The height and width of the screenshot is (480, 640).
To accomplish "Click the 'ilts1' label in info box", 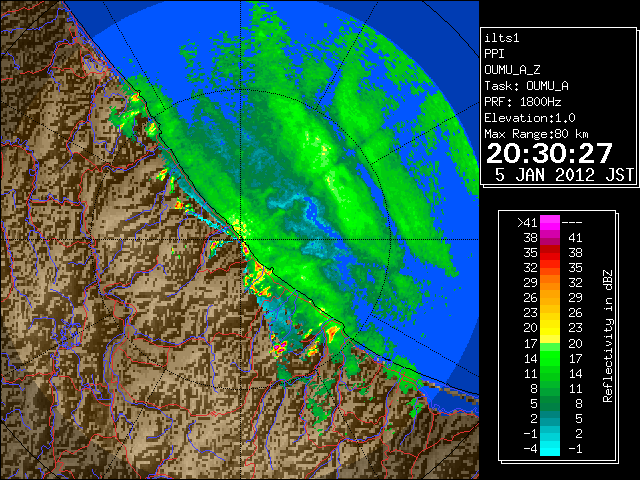I will pos(502,38).
